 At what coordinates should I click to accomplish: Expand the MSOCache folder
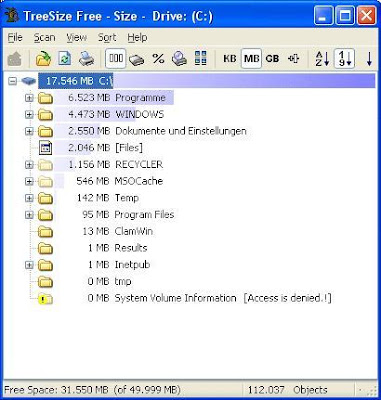point(29,181)
